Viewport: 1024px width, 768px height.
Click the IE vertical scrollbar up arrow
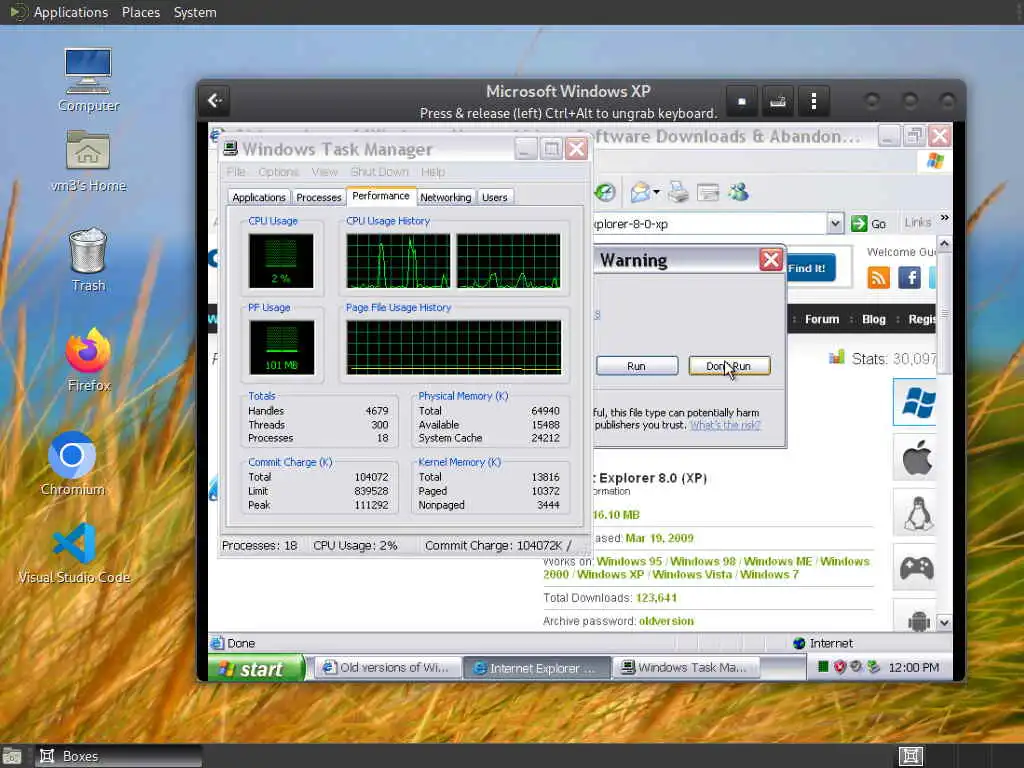pos(944,244)
